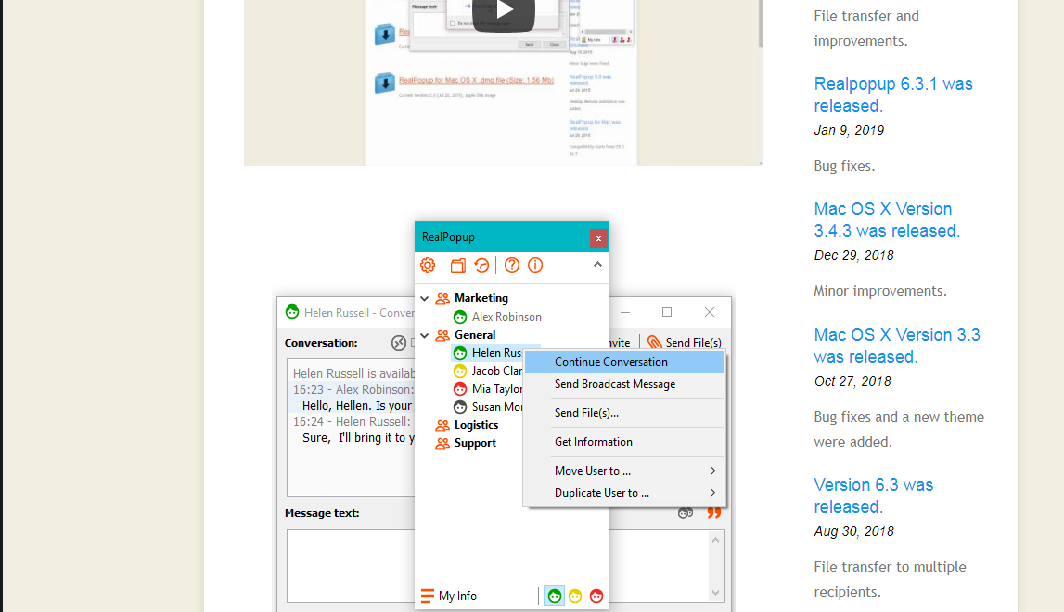The height and width of the screenshot is (612, 1064).
Task: Maximize the Helen Russell conversation window
Action: (x=667, y=312)
